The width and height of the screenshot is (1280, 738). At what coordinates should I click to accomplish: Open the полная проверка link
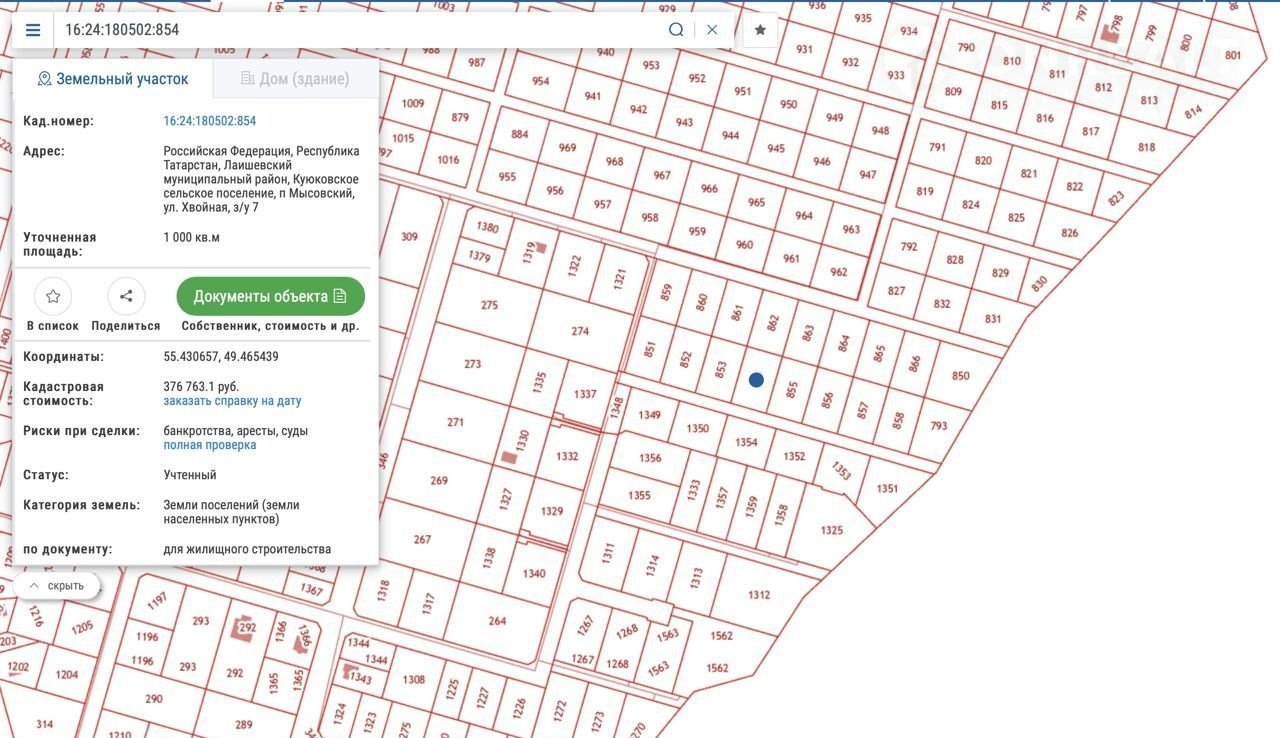(210, 445)
